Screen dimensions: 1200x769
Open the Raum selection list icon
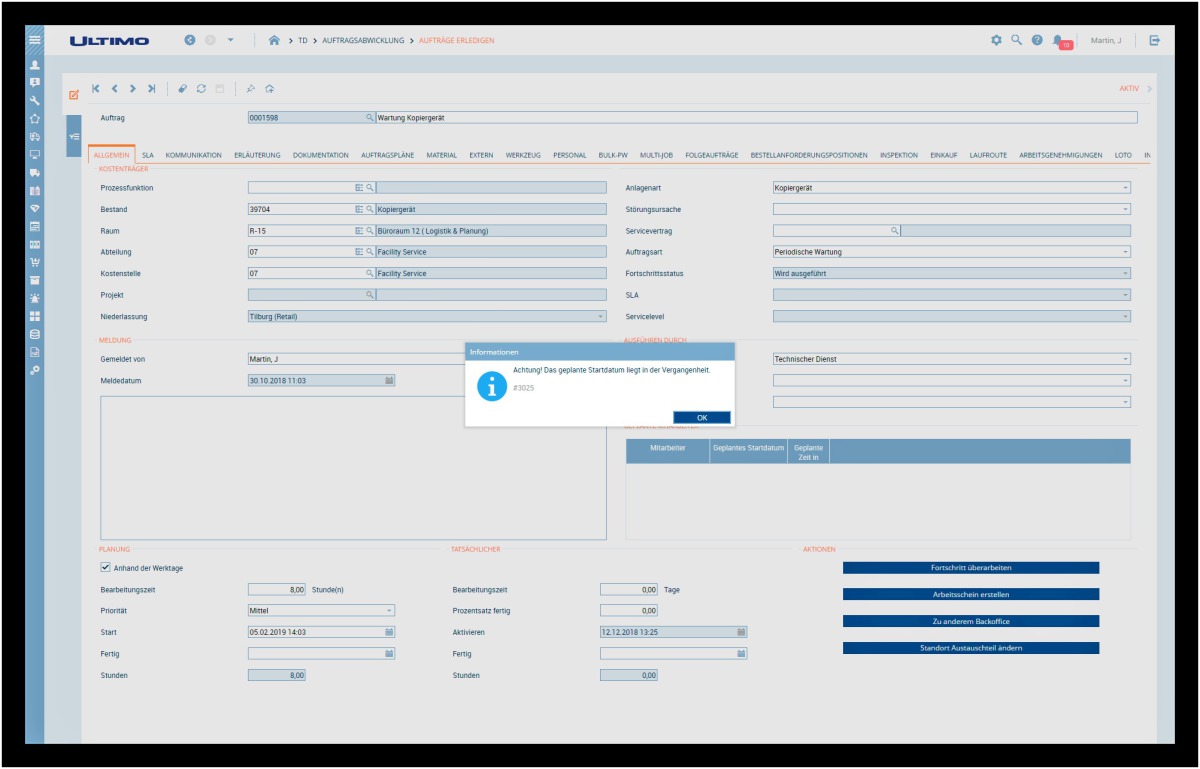[359, 231]
